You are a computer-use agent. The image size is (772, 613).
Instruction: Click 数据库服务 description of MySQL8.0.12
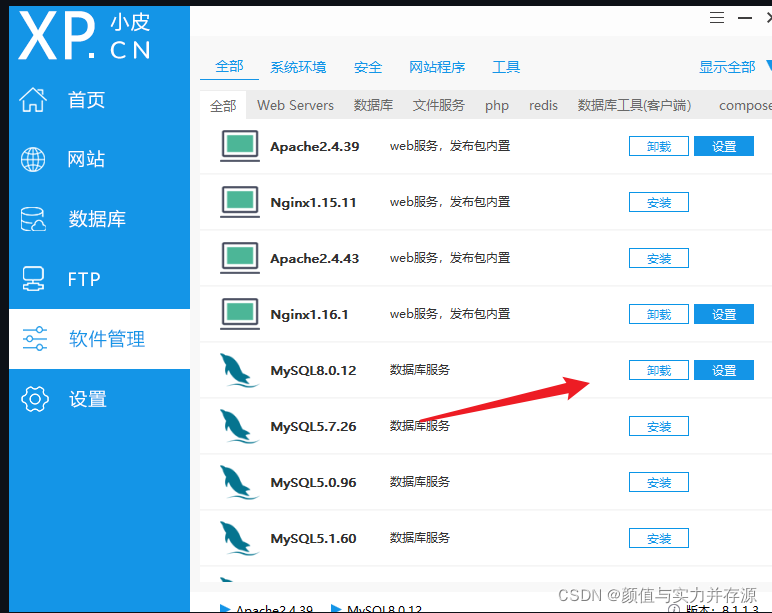419,370
